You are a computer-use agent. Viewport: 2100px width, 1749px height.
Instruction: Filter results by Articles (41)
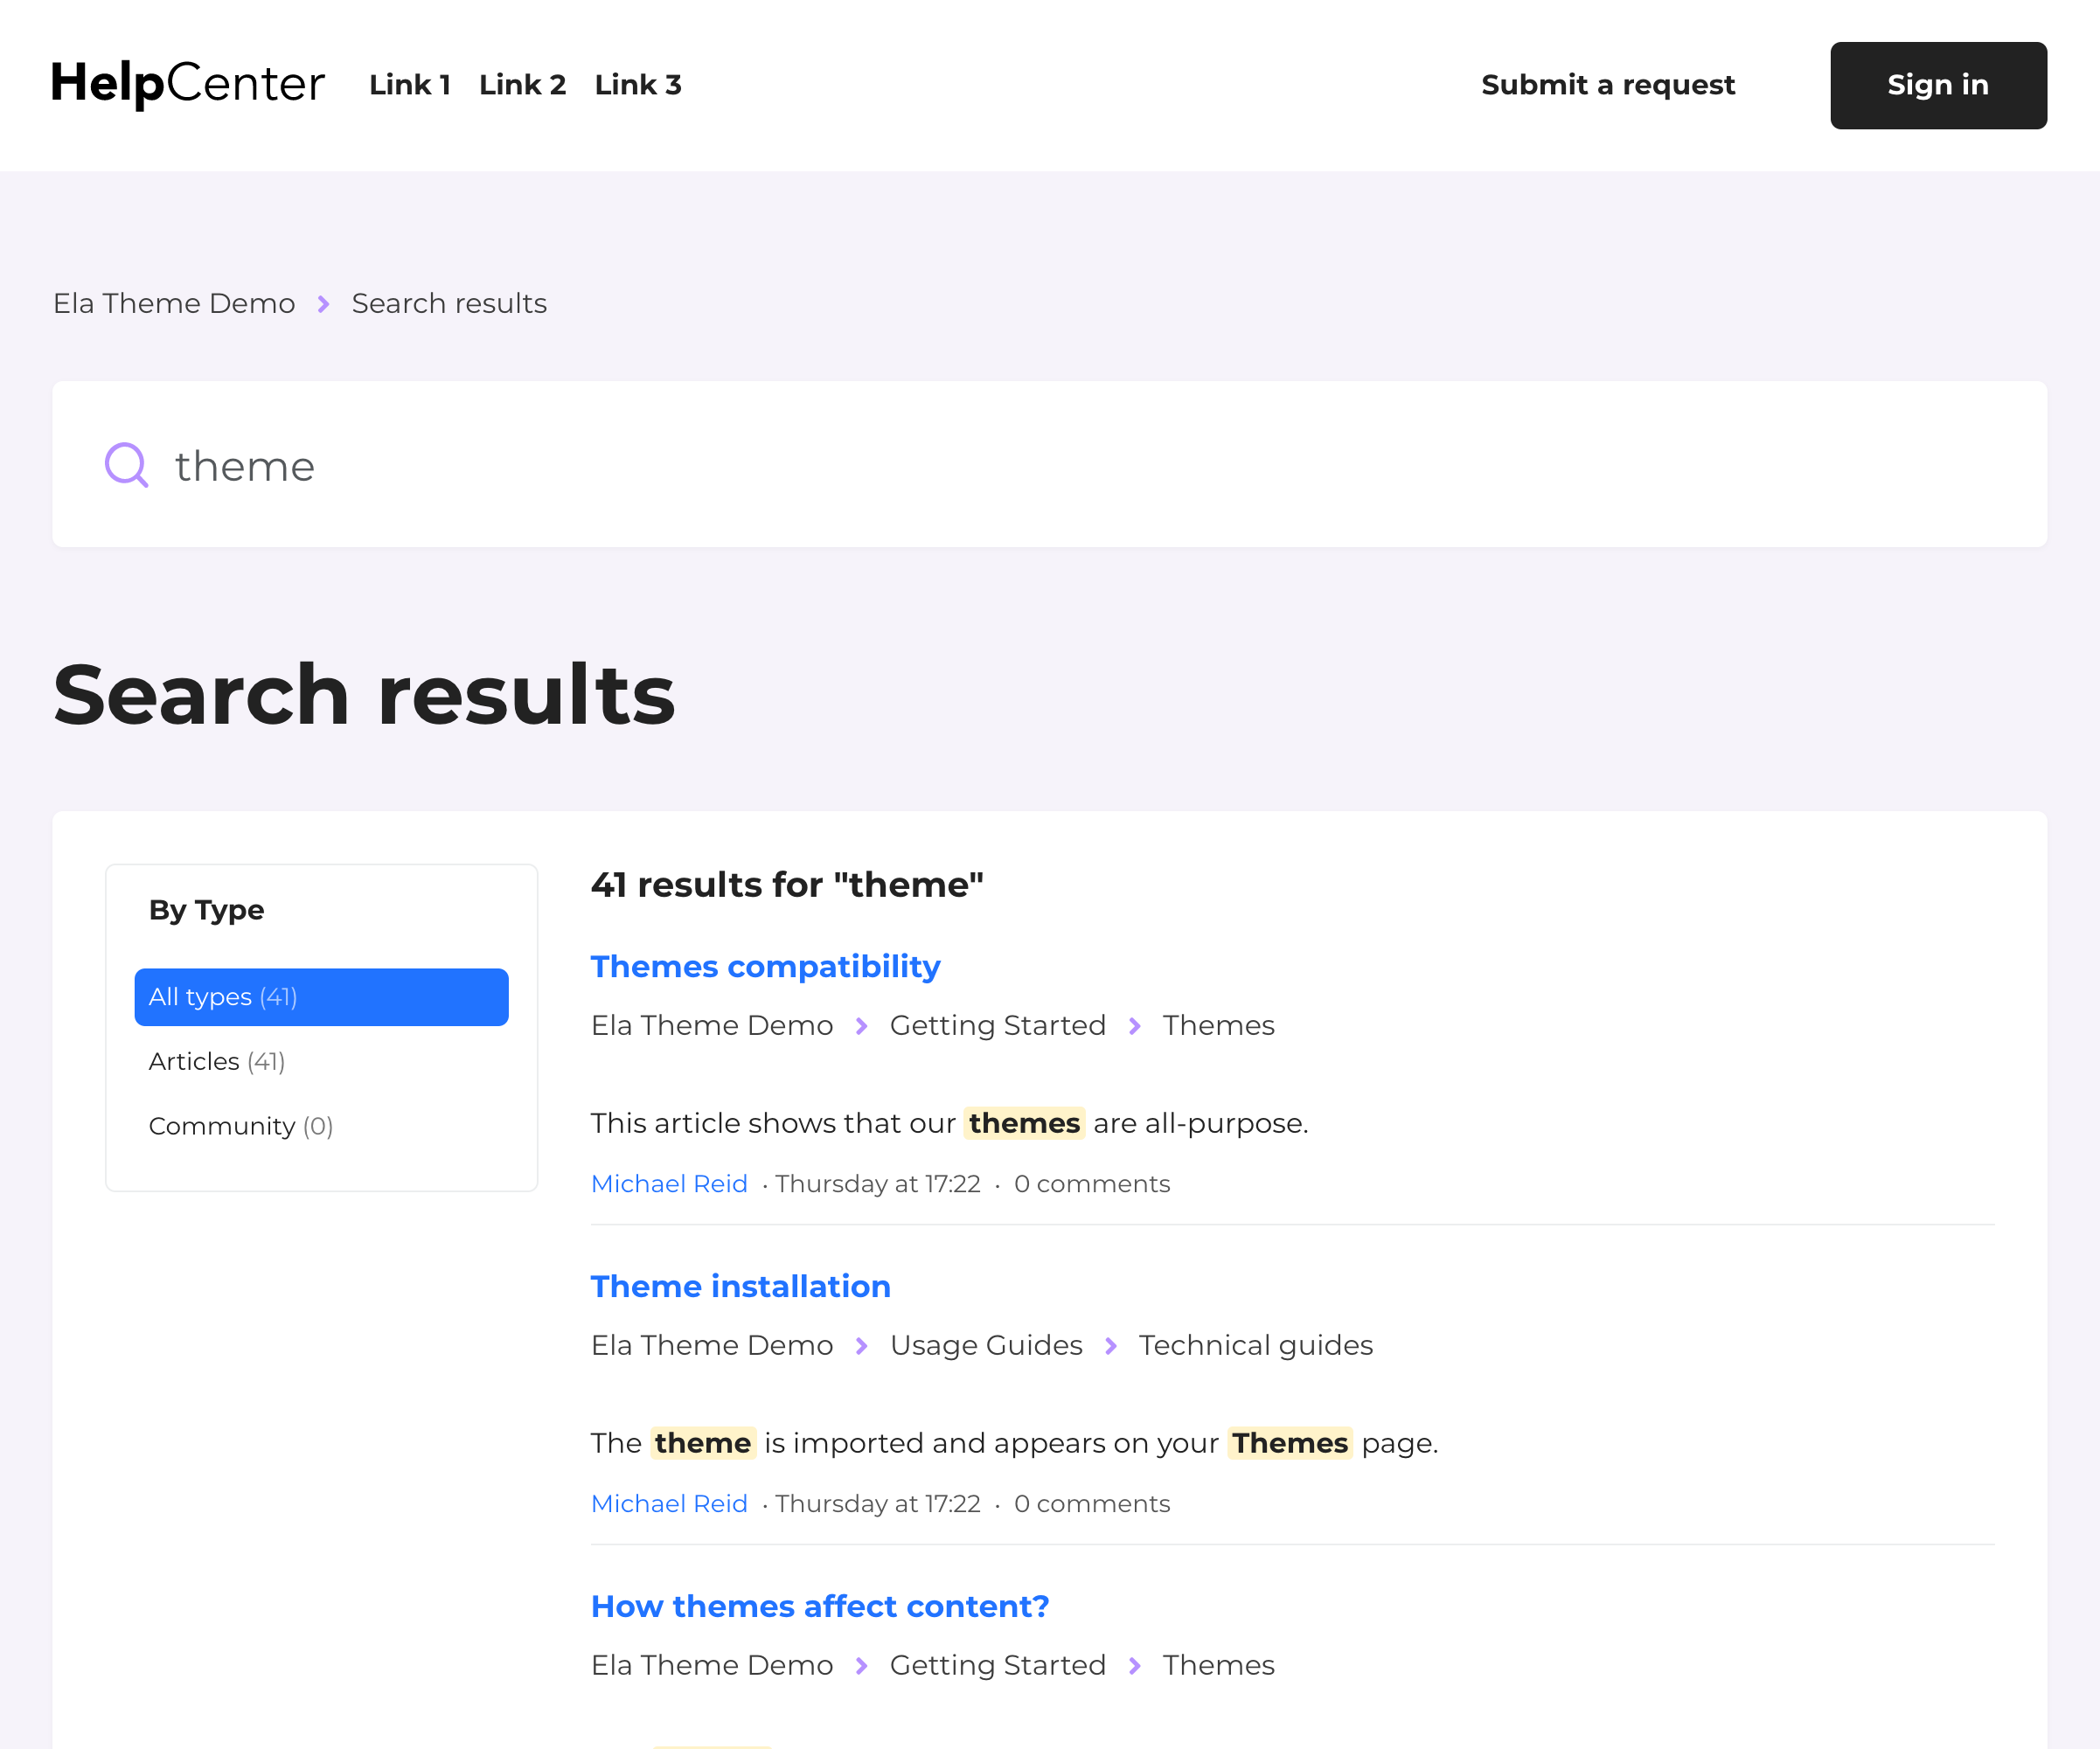click(x=216, y=1061)
